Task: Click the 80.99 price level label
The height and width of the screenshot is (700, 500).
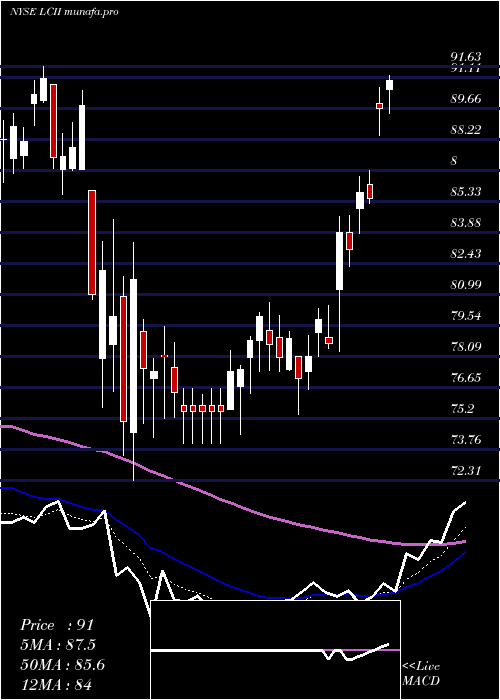Action: point(466,284)
